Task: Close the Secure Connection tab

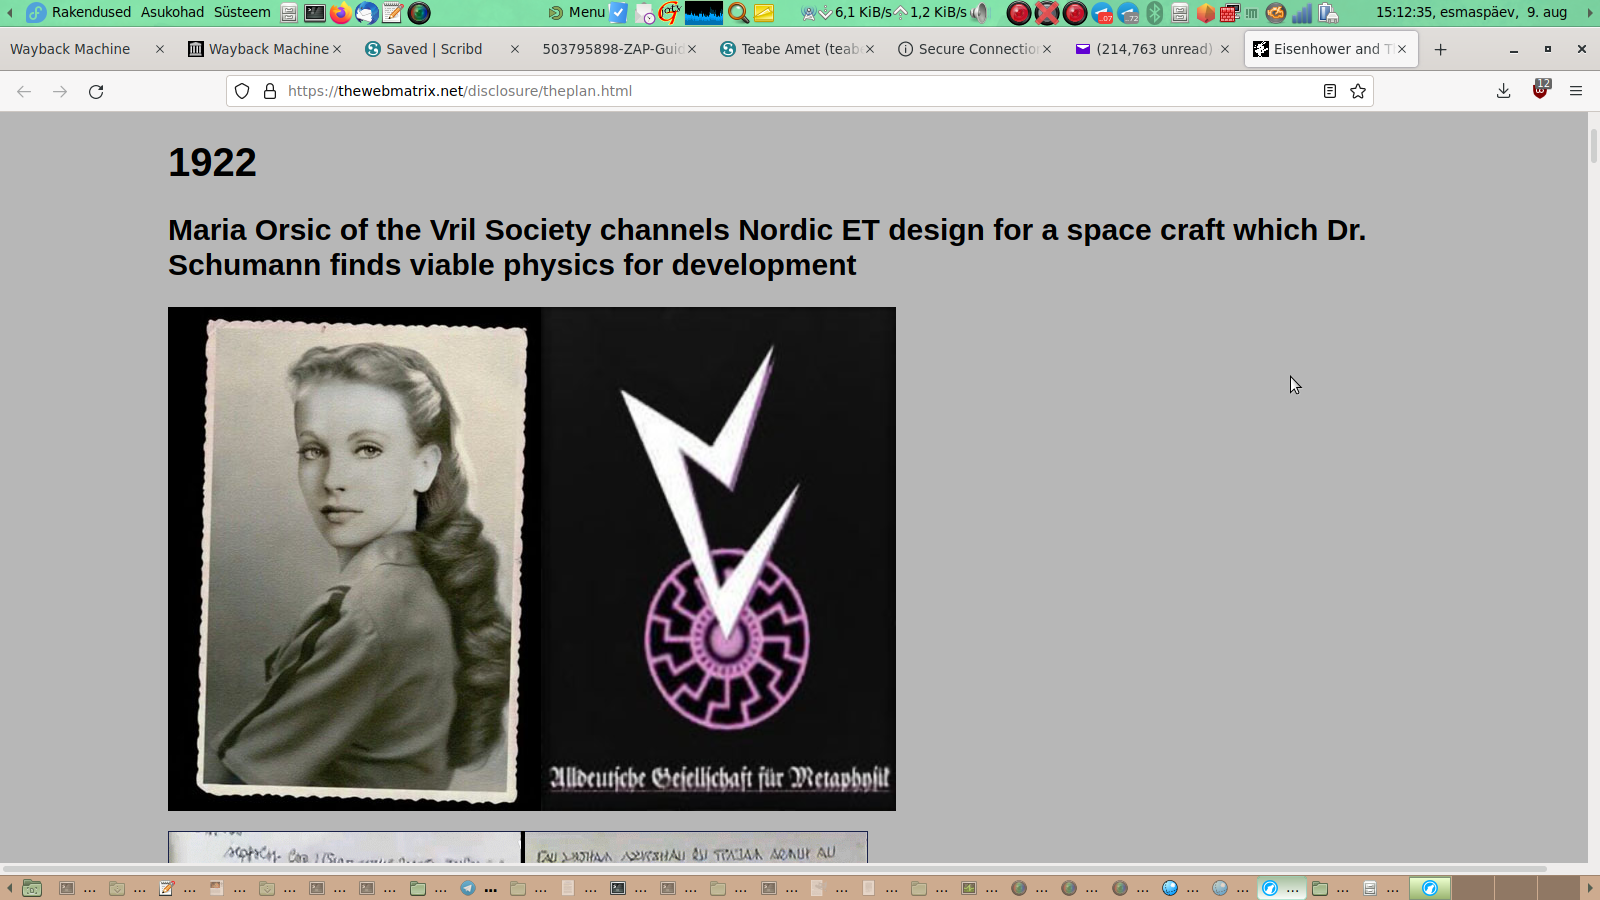Action: click(1047, 49)
